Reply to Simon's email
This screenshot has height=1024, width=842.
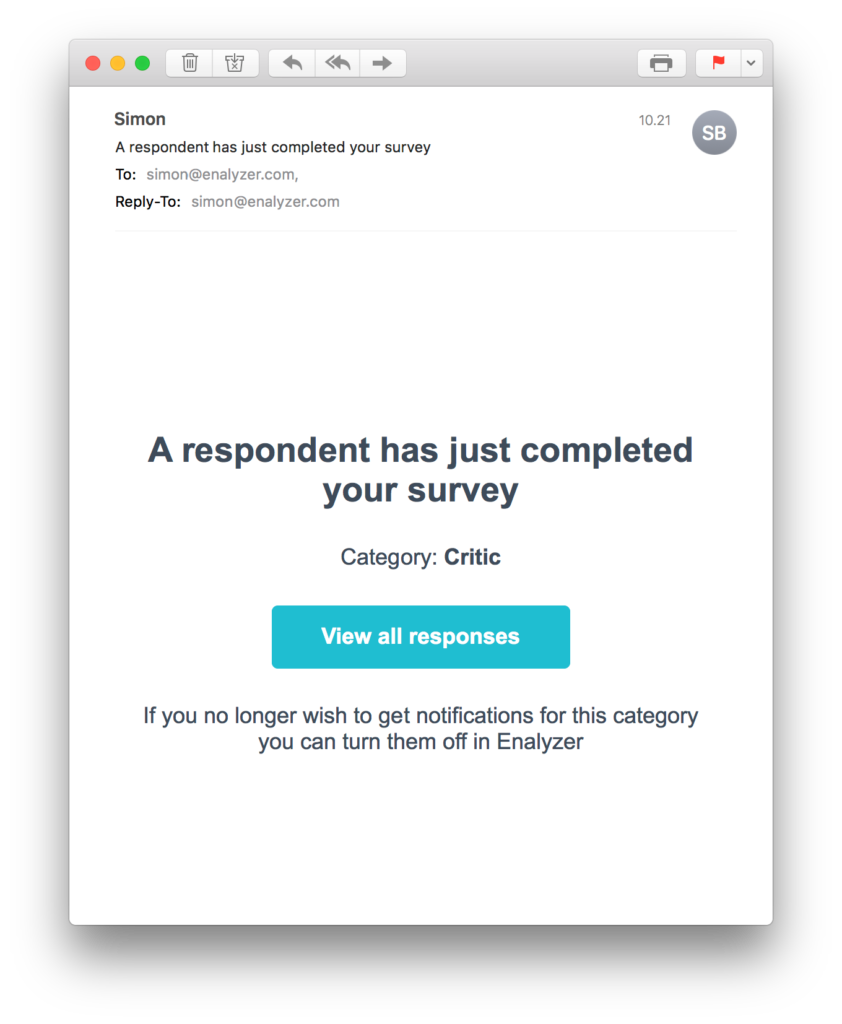point(291,62)
